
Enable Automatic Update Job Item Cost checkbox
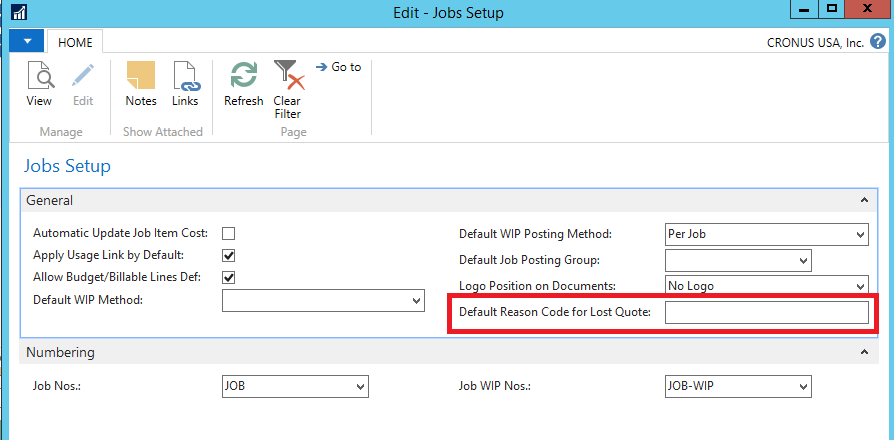tap(228, 234)
